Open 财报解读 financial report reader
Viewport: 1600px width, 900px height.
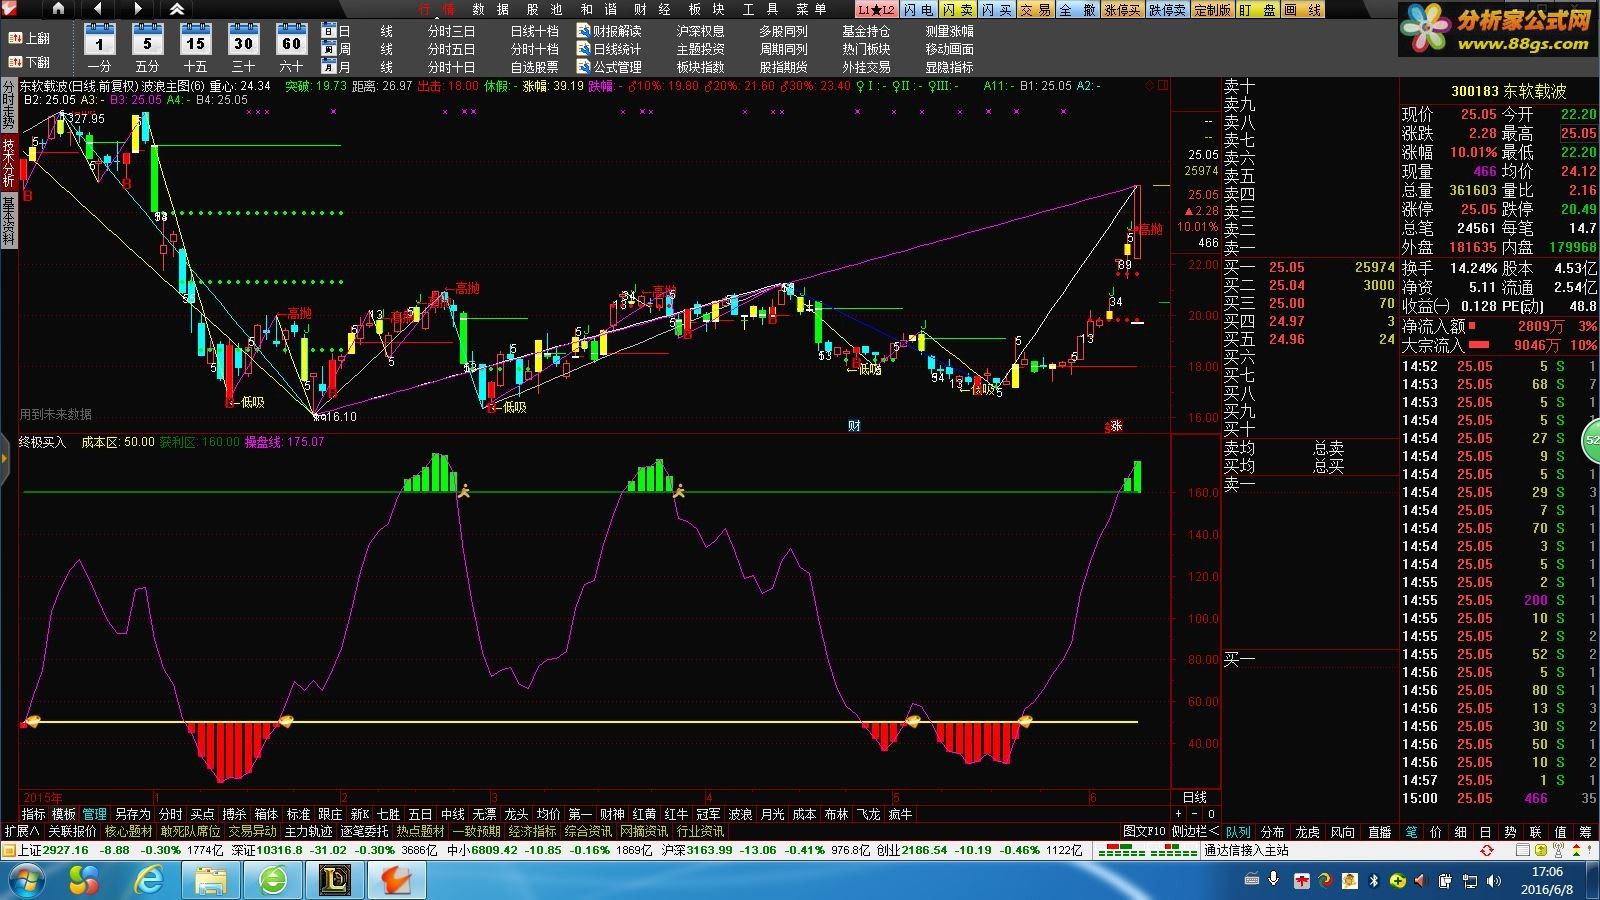coord(609,31)
